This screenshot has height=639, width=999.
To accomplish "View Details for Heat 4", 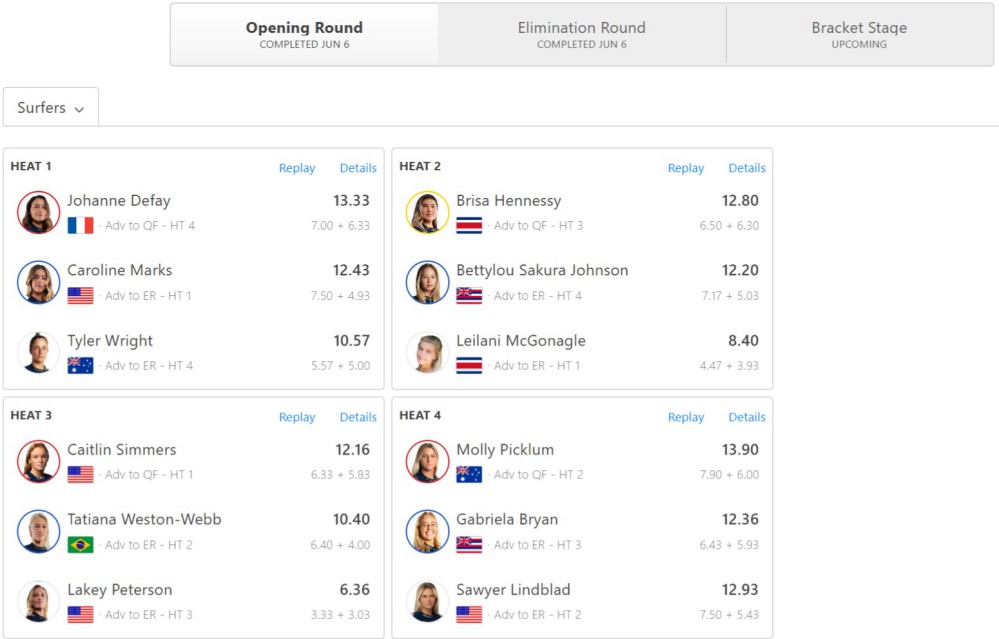I will click(x=747, y=417).
